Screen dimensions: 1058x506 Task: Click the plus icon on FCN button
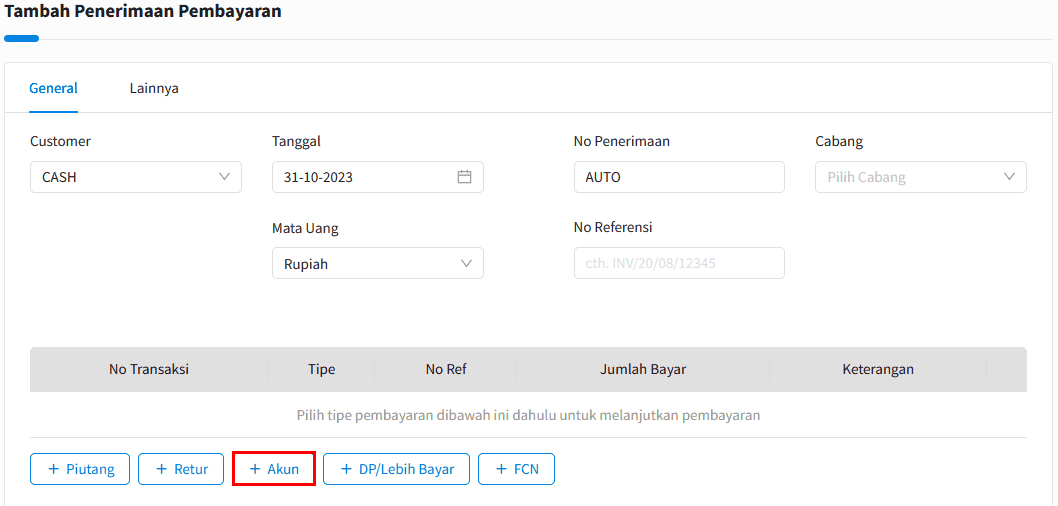coord(501,470)
